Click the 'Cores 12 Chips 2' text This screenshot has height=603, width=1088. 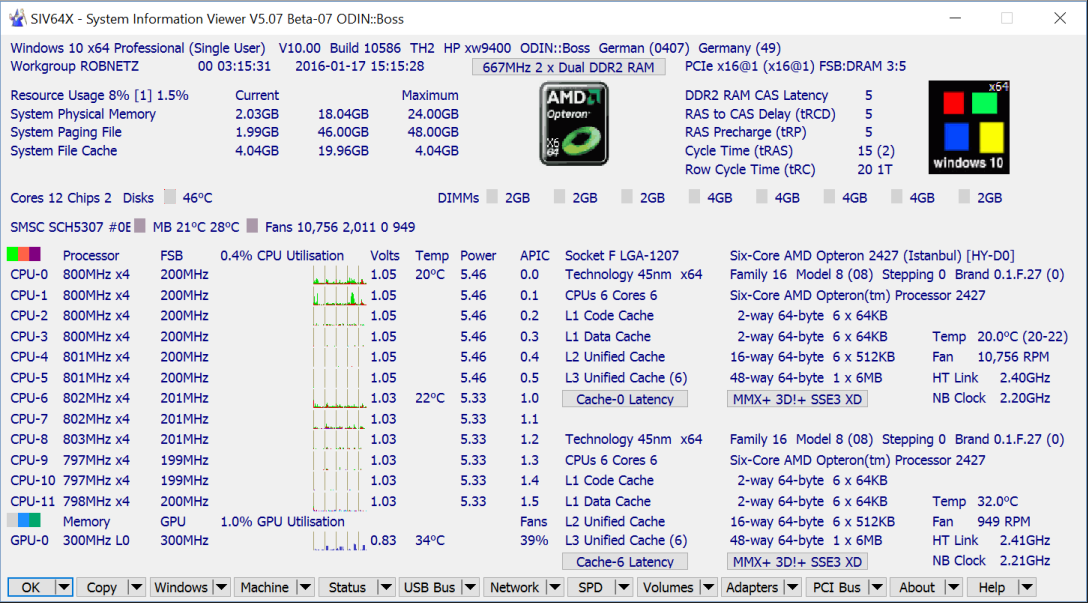61,198
